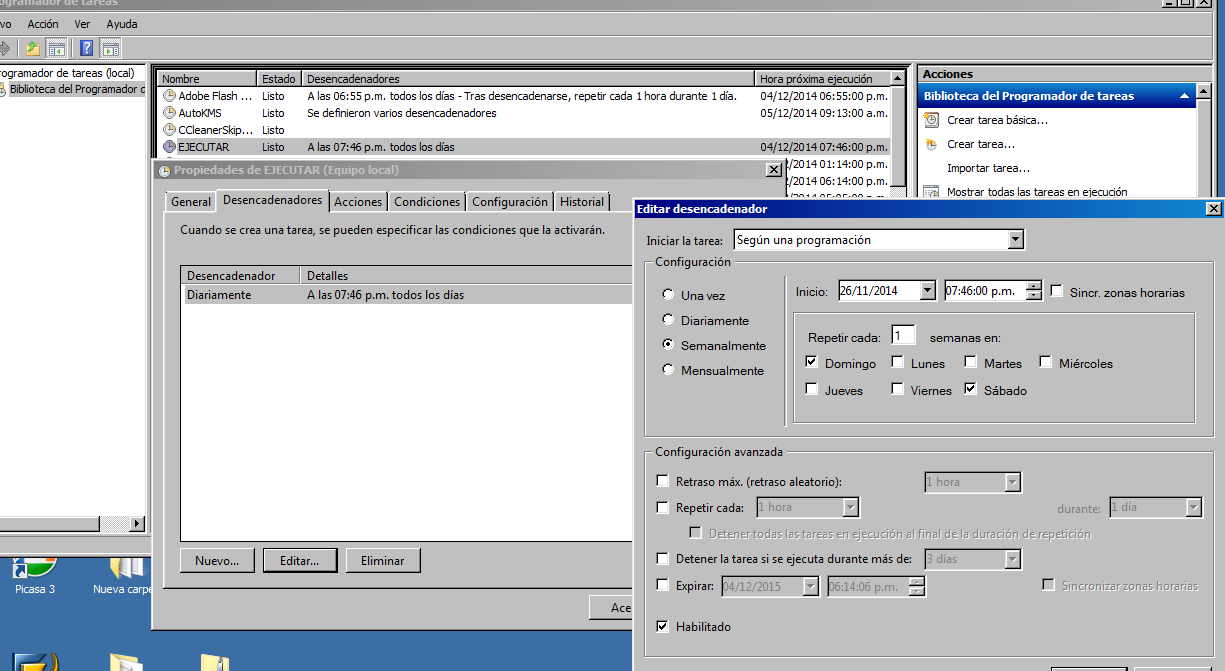This screenshot has height=671, width=1225.
Task: Click the Nuevo button
Action: (x=216, y=560)
